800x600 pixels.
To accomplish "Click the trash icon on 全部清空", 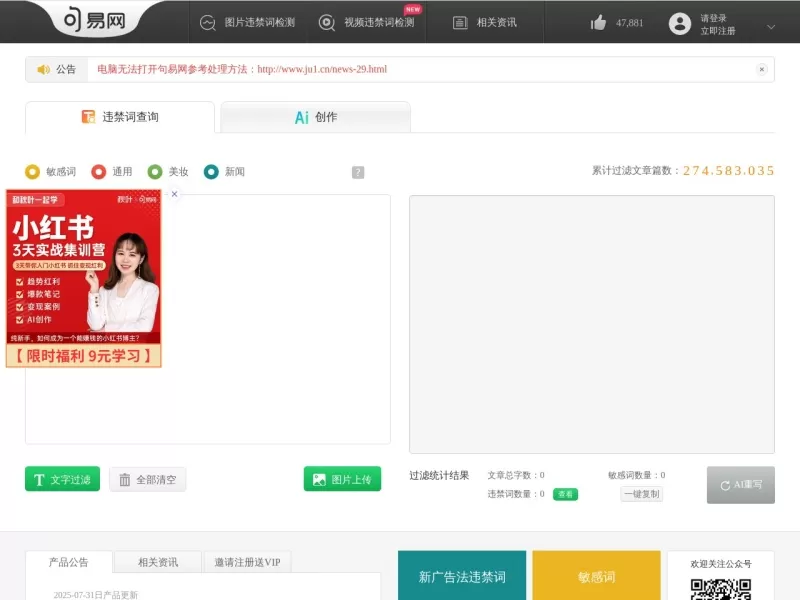I will [126, 478].
